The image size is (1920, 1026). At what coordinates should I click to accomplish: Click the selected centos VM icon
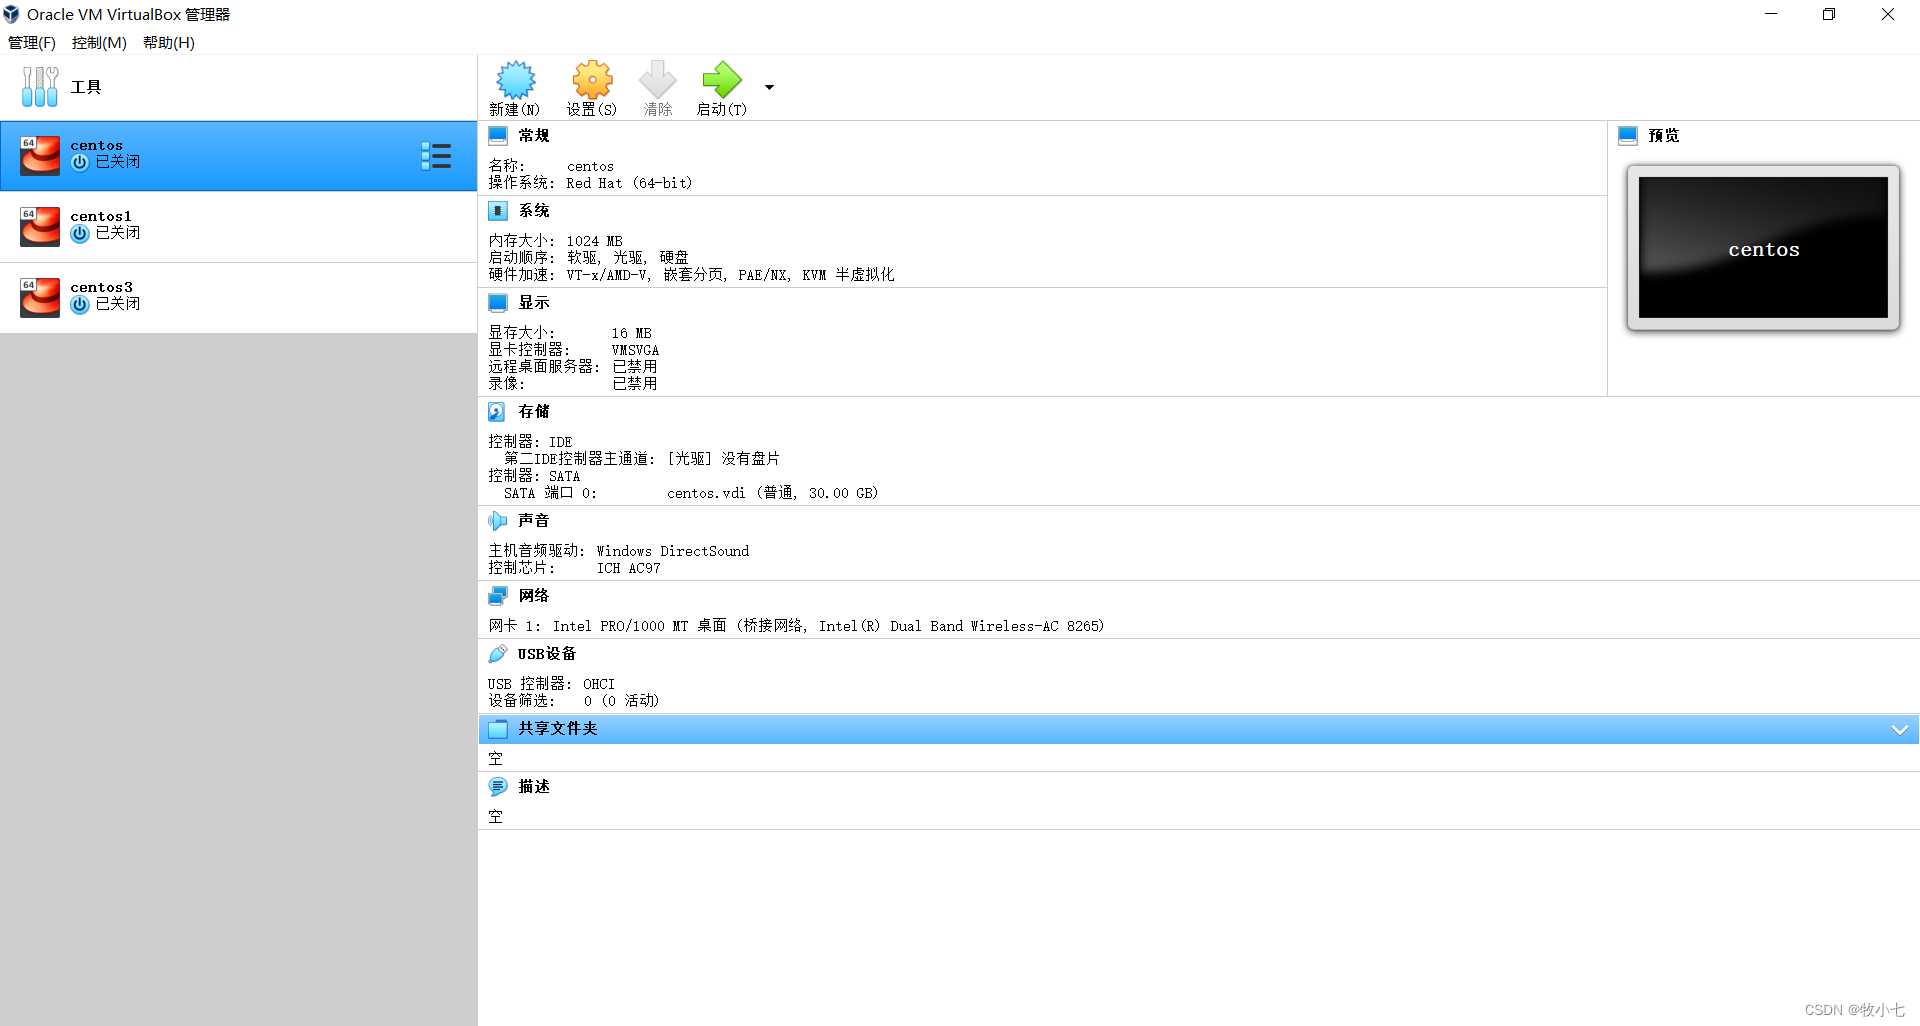tap(40, 155)
